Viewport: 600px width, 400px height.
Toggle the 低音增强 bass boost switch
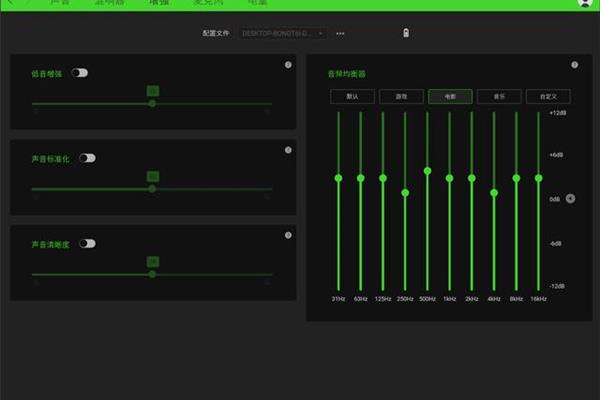(80, 73)
